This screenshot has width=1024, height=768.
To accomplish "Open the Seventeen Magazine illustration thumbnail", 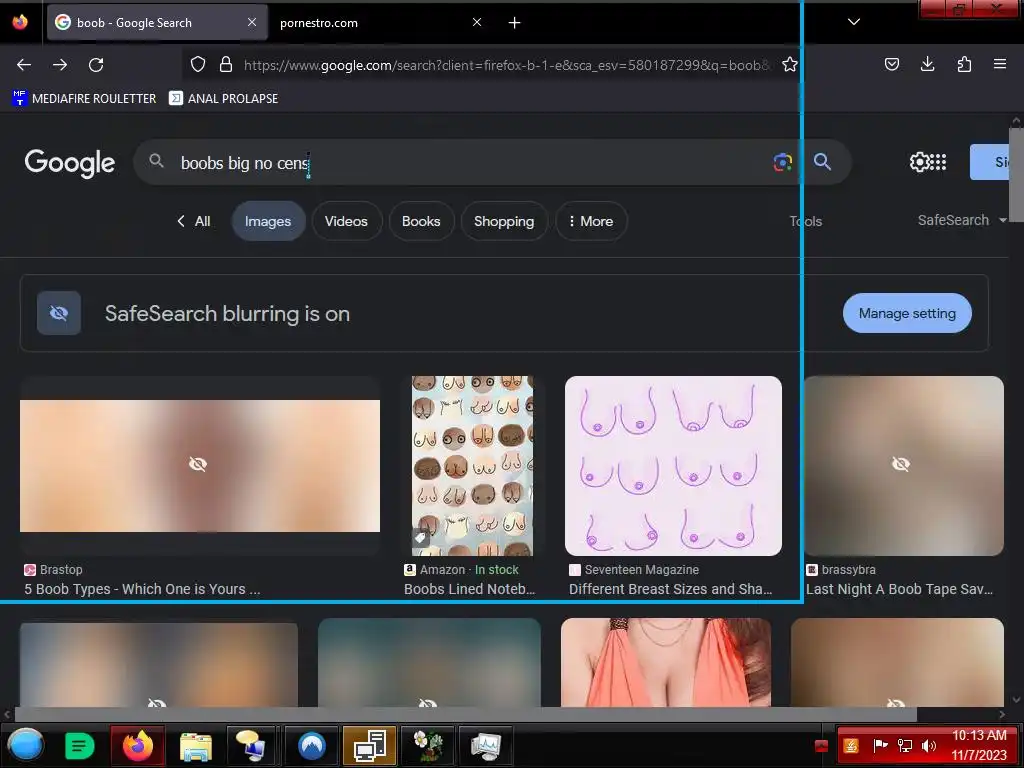I will tap(673, 466).
